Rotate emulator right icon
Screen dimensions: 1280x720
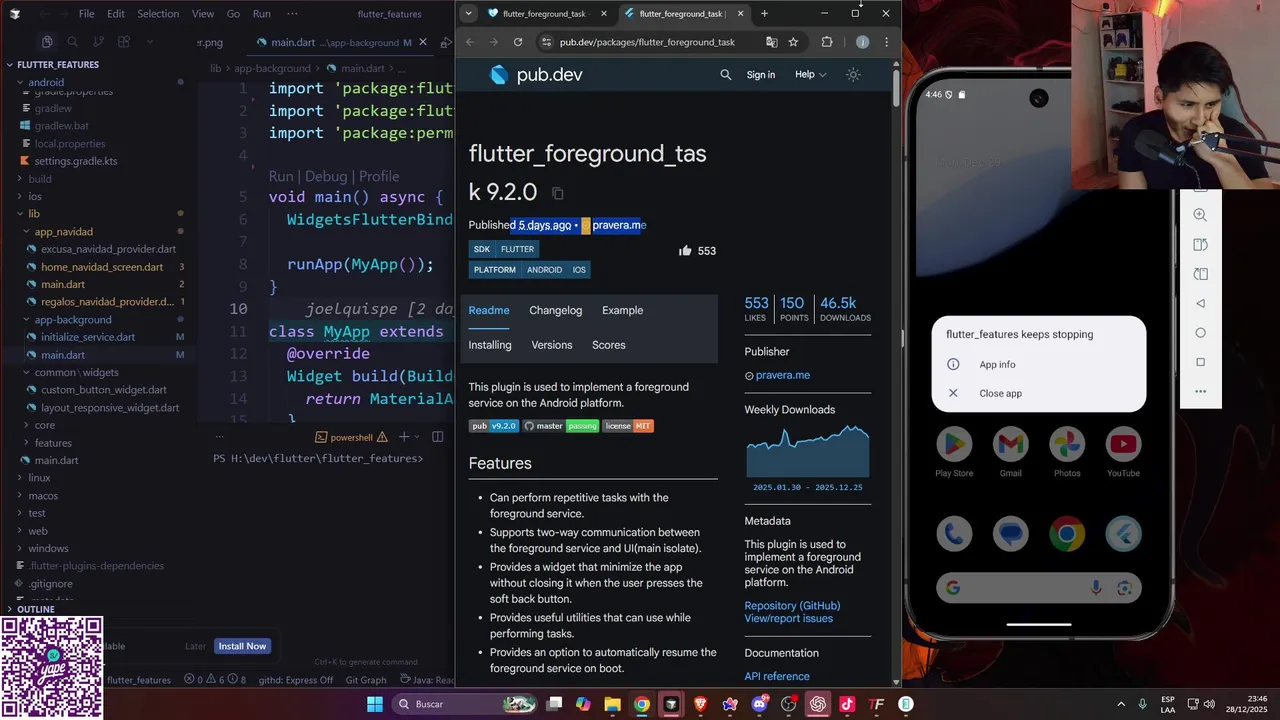(x=1200, y=274)
